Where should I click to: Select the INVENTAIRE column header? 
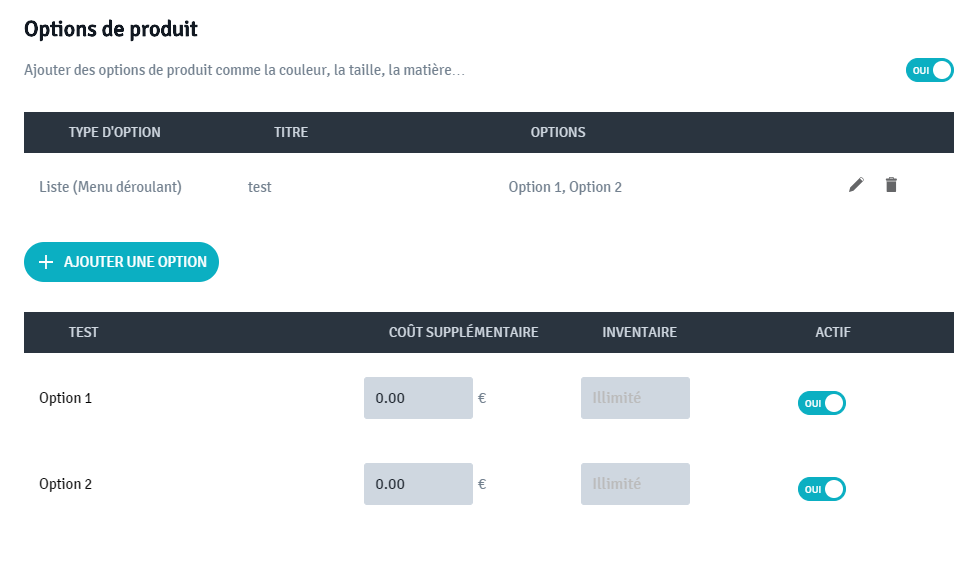639,332
